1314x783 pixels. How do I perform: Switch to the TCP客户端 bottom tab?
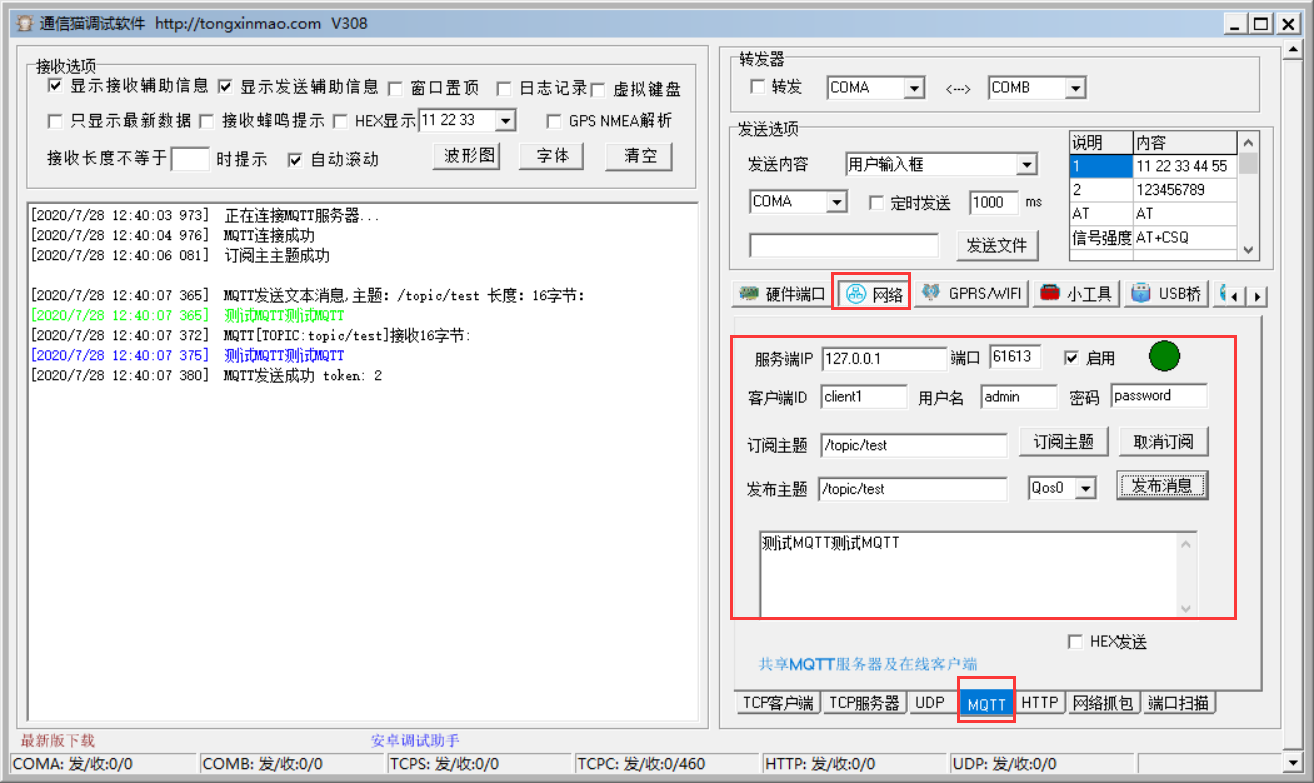777,703
